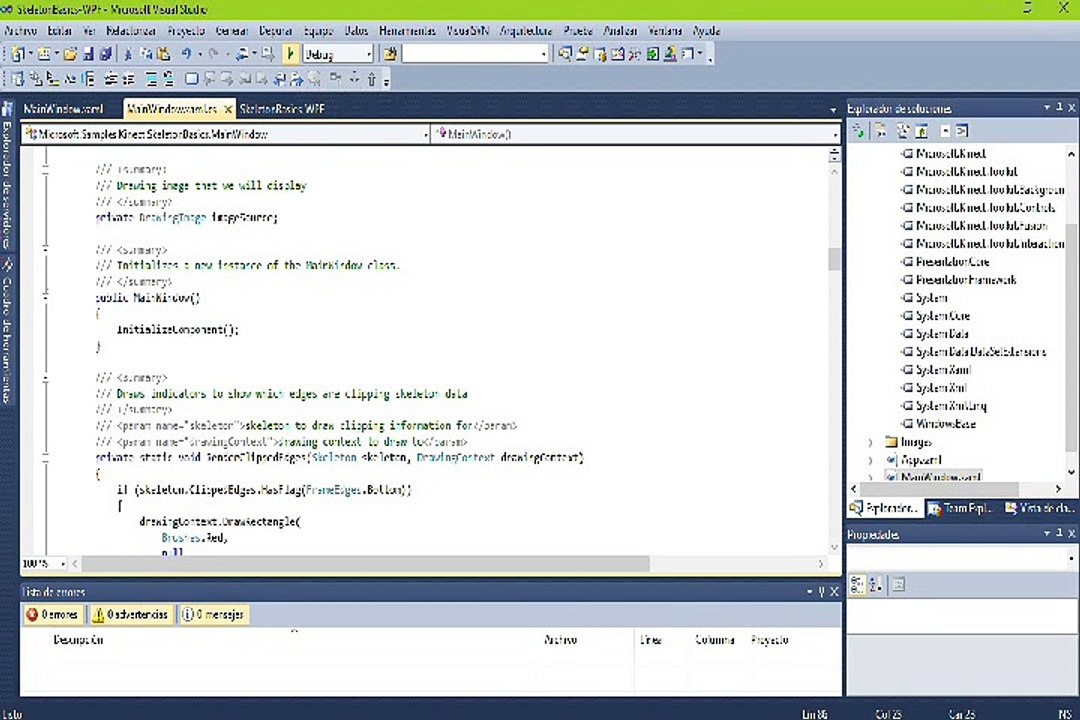Click the alphabetical sort icon in Propiedades
This screenshot has width=1080, height=720.
click(874, 585)
